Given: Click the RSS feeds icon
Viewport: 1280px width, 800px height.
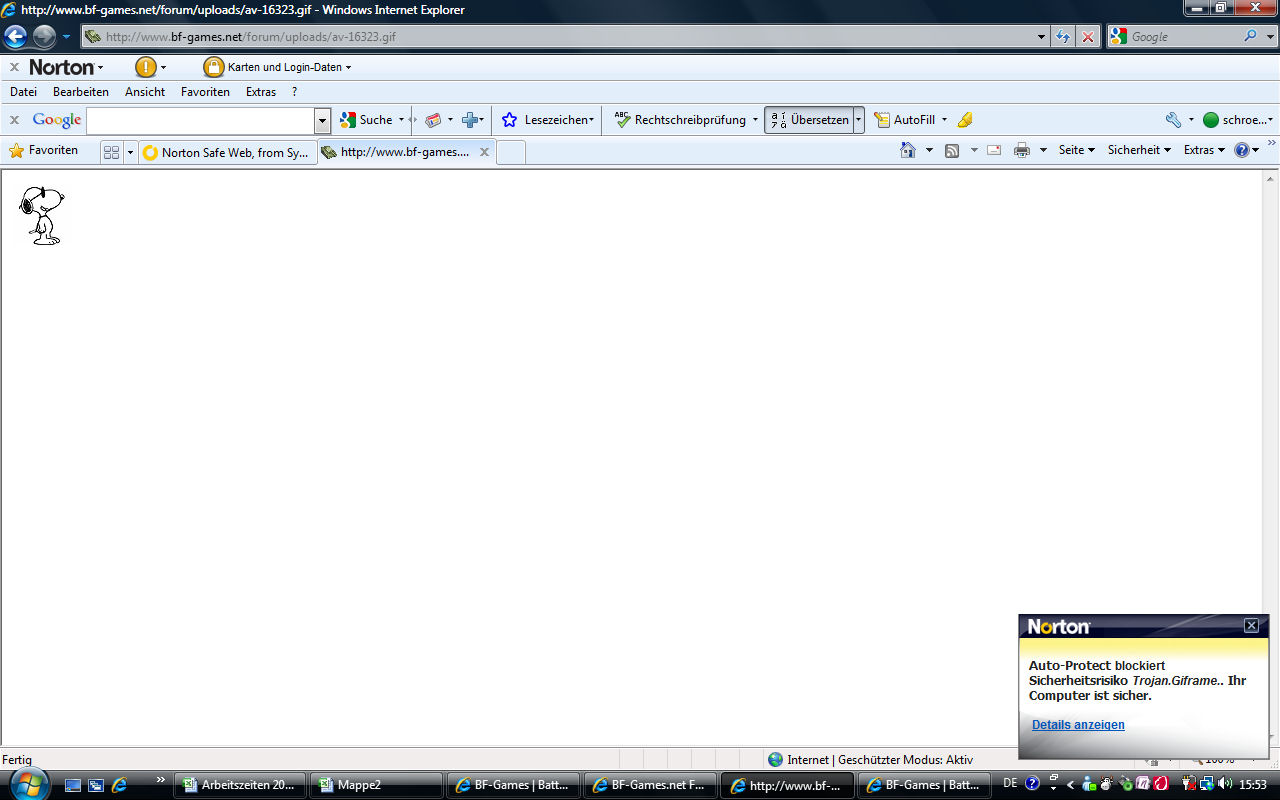Looking at the screenshot, I should pyautogui.click(x=952, y=150).
